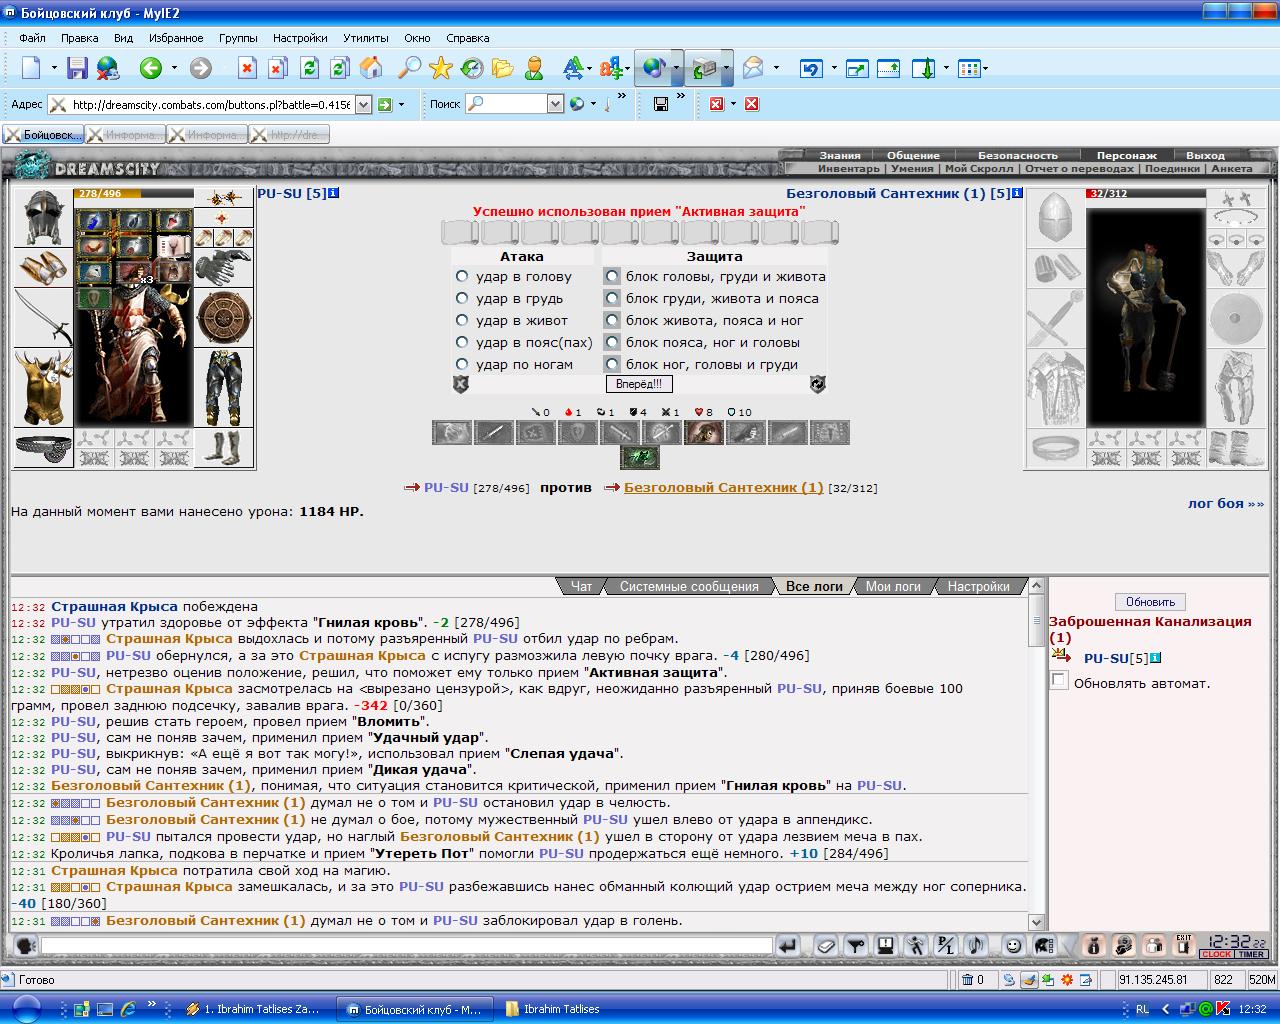Screen dimensions: 1280x1024
Task: Open the Файл menu
Action: click(x=32, y=38)
